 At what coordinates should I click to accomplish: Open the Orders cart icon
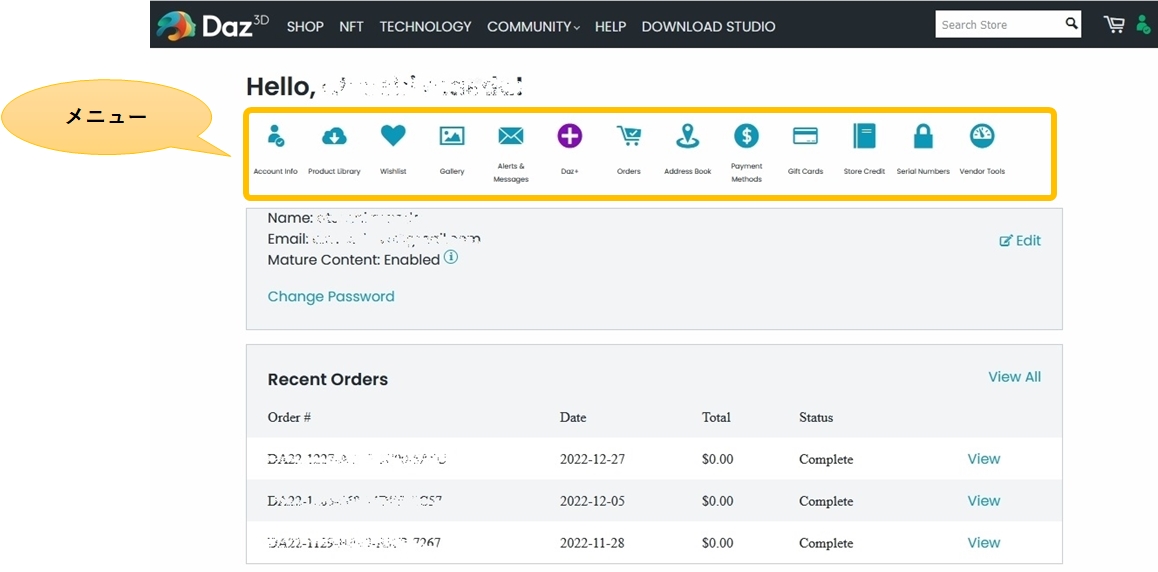[629, 136]
